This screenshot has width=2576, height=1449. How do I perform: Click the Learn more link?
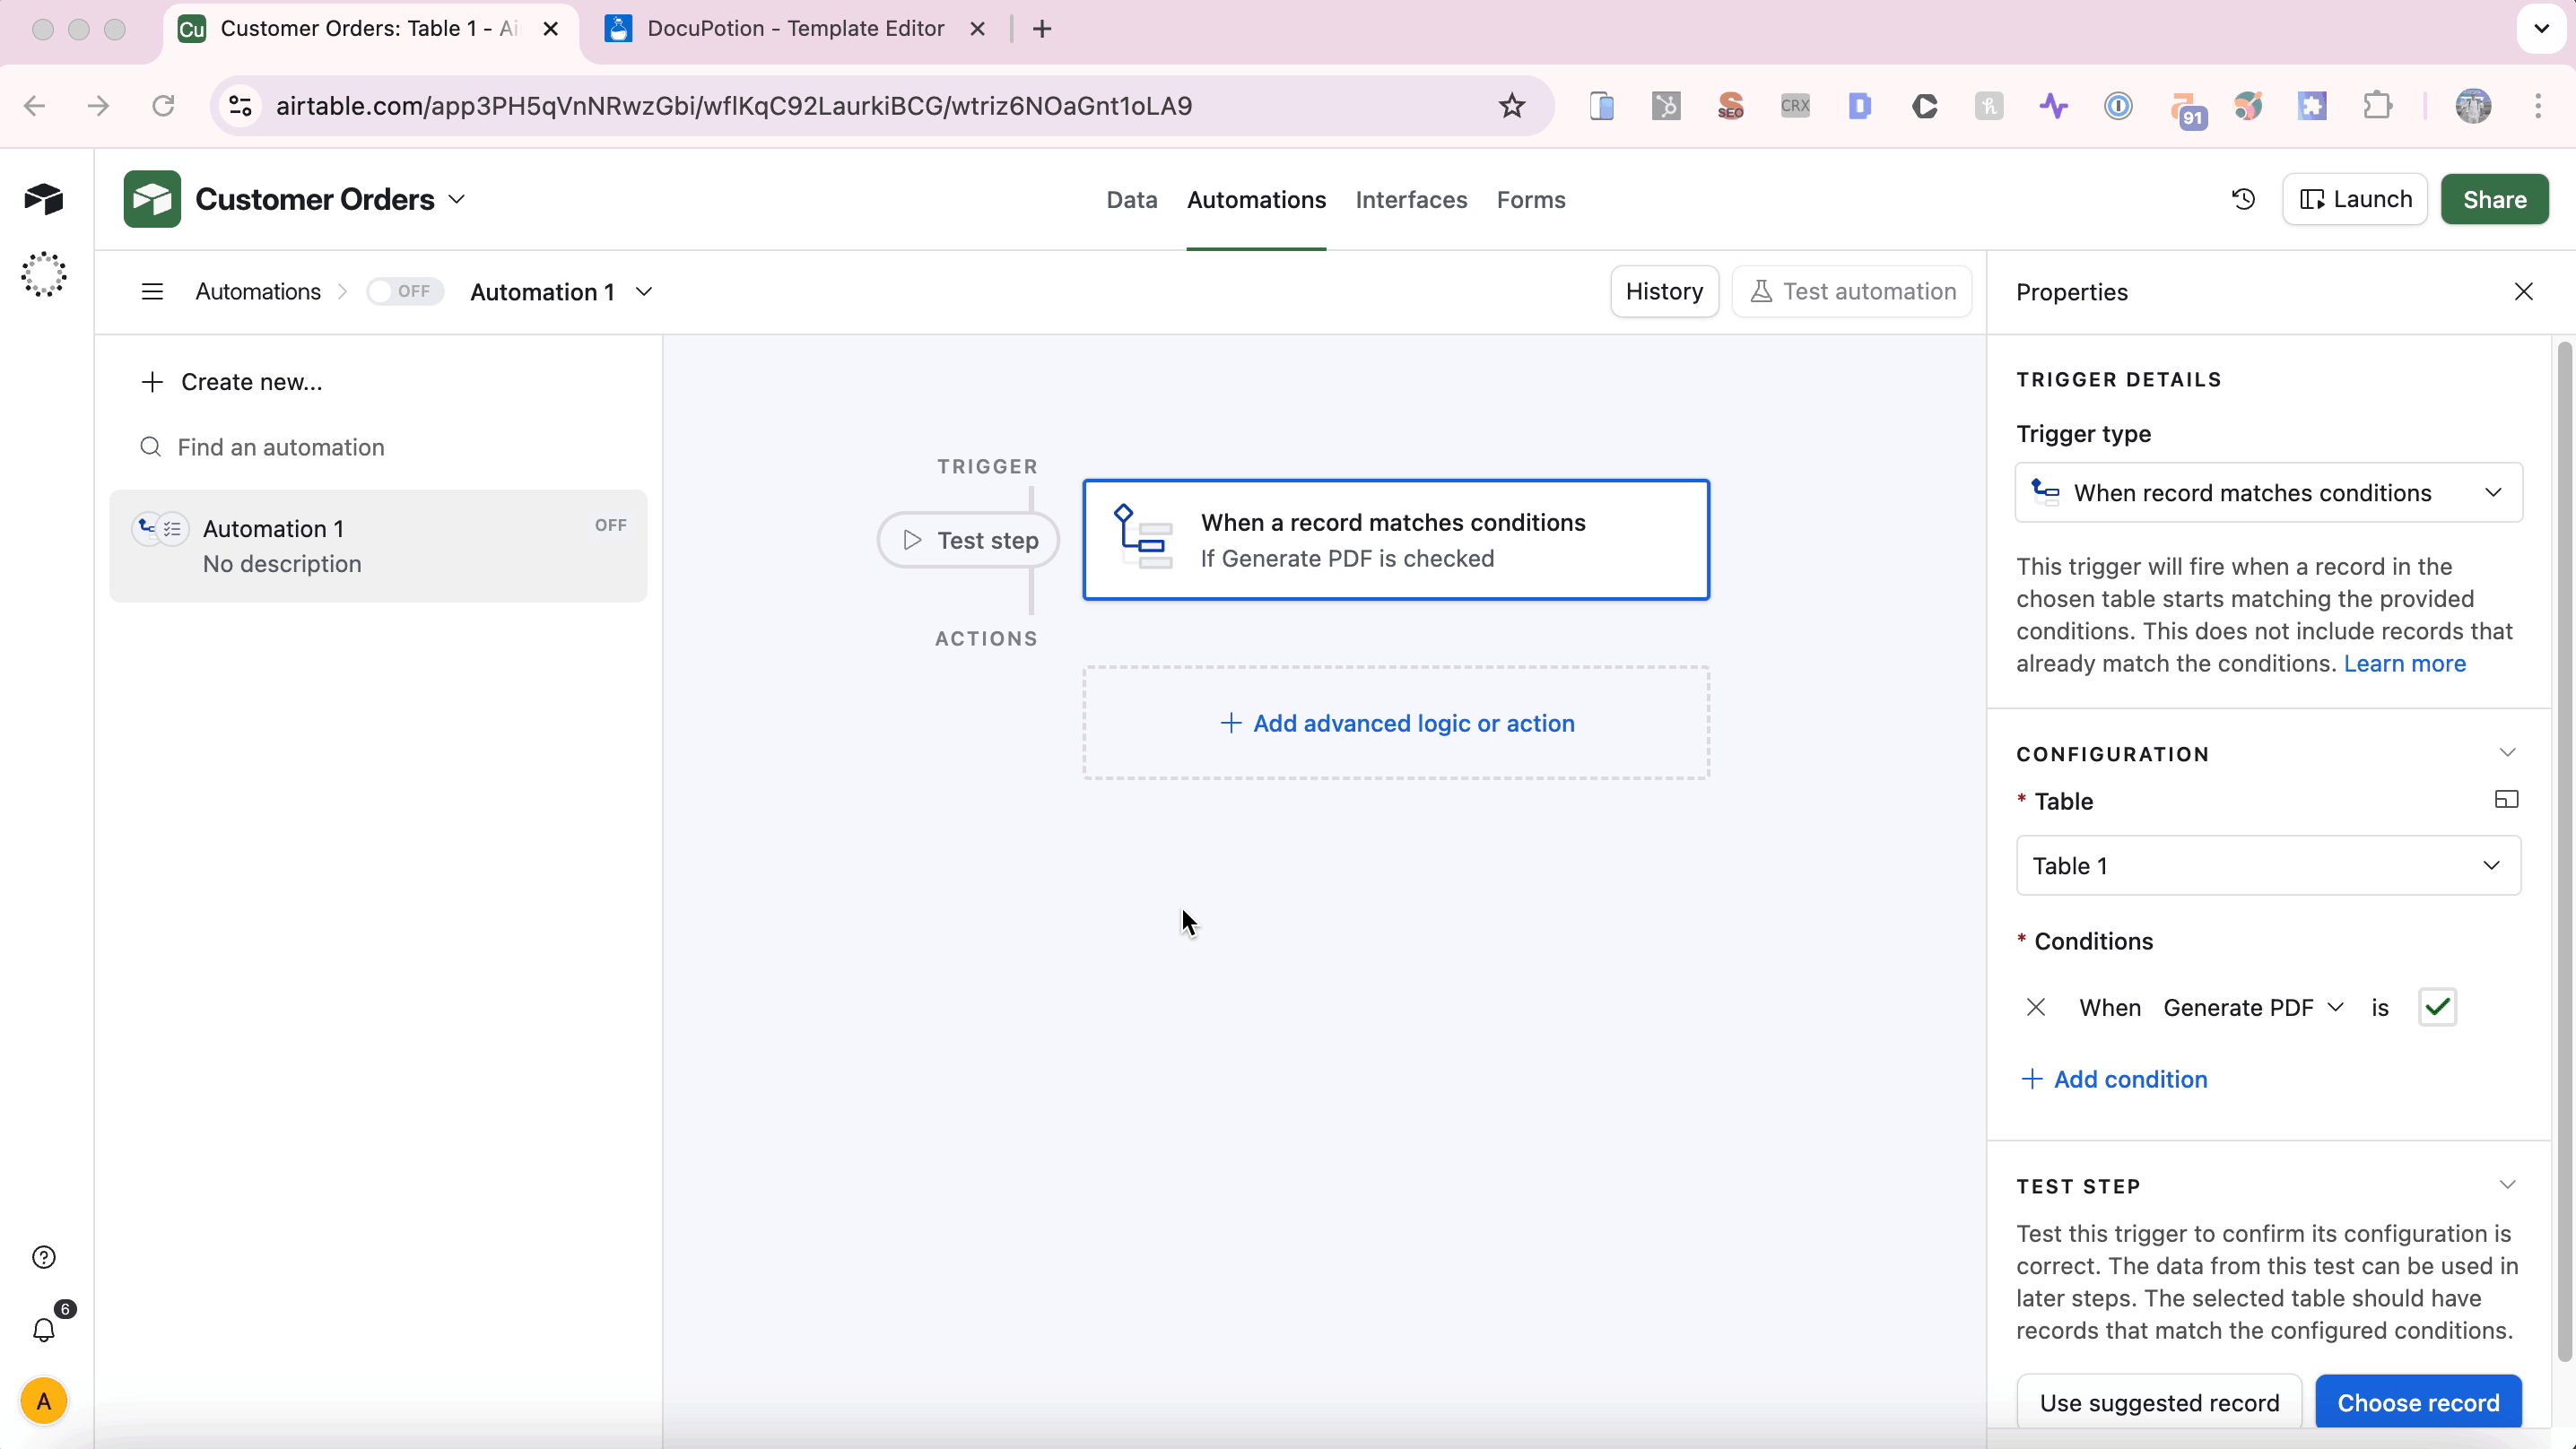click(x=2404, y=663)
